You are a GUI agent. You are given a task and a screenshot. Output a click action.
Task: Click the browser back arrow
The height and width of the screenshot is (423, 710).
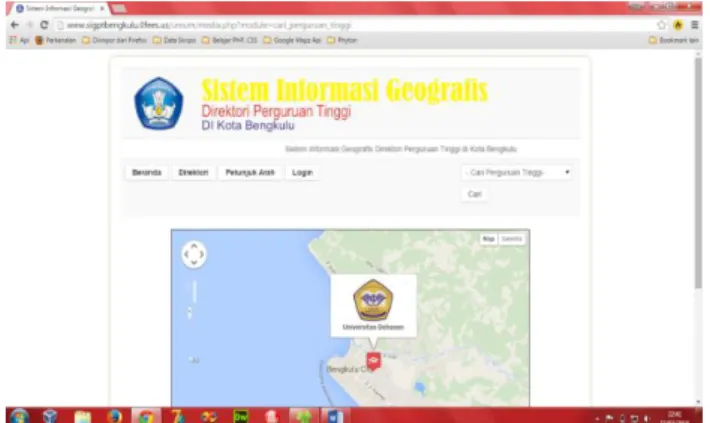(x=14, y=25)
